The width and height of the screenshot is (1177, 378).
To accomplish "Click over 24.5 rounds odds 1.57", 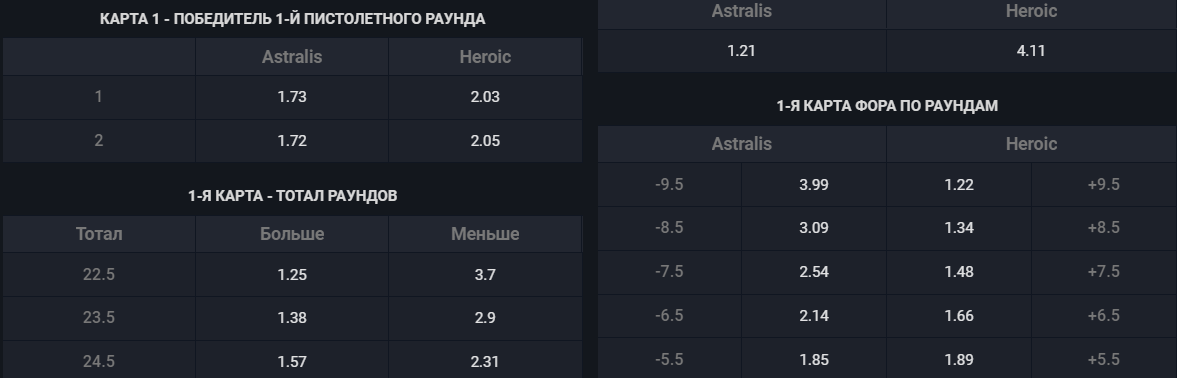I will 292,360.
